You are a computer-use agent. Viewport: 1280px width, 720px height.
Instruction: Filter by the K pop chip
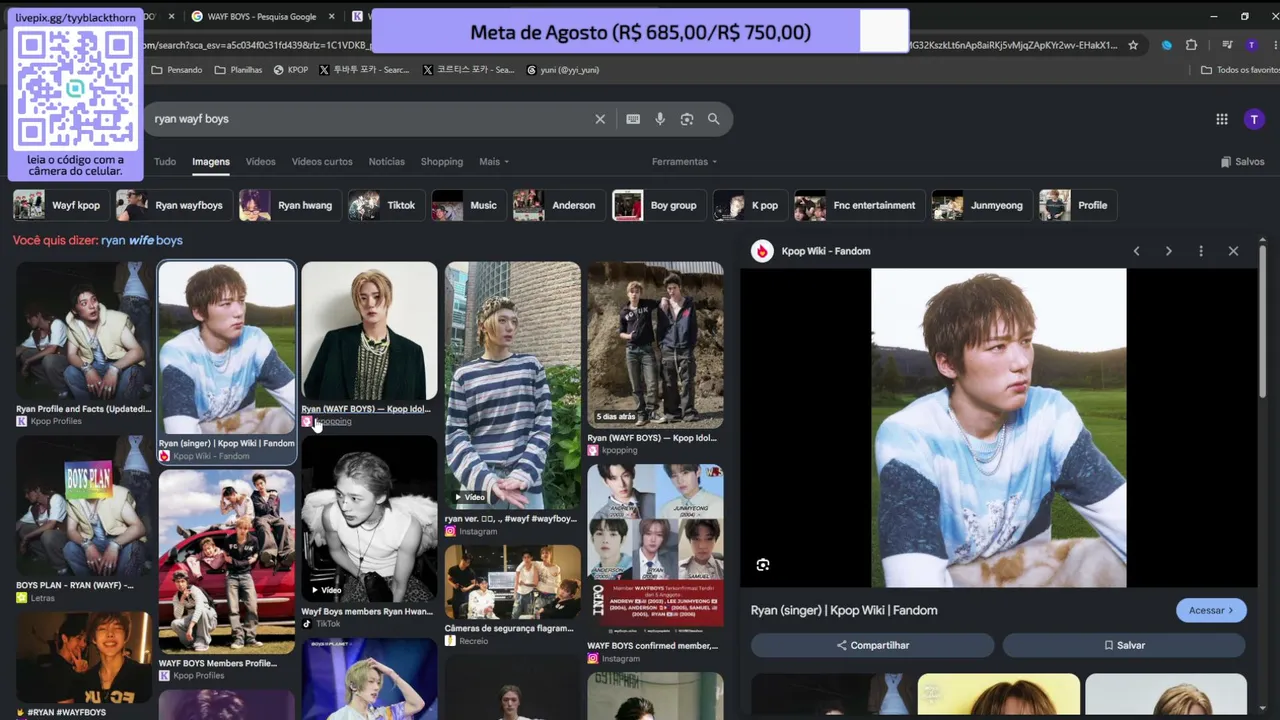750,206
